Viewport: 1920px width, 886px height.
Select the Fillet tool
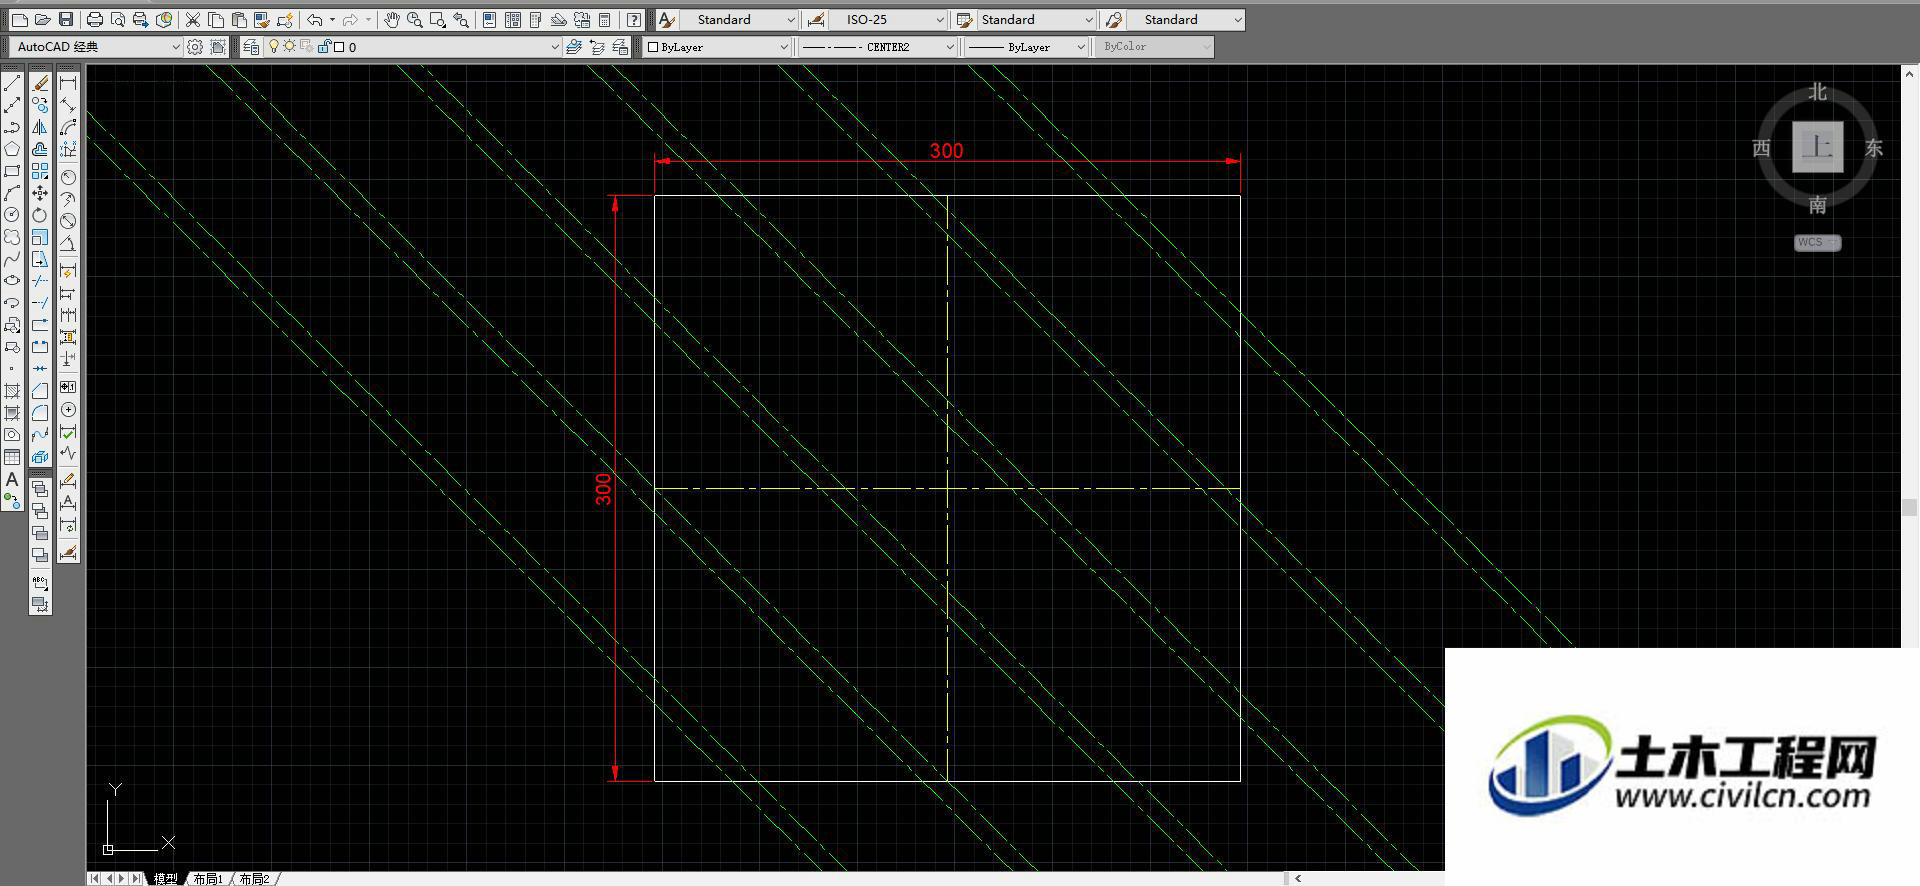click(x=40, y=412)
